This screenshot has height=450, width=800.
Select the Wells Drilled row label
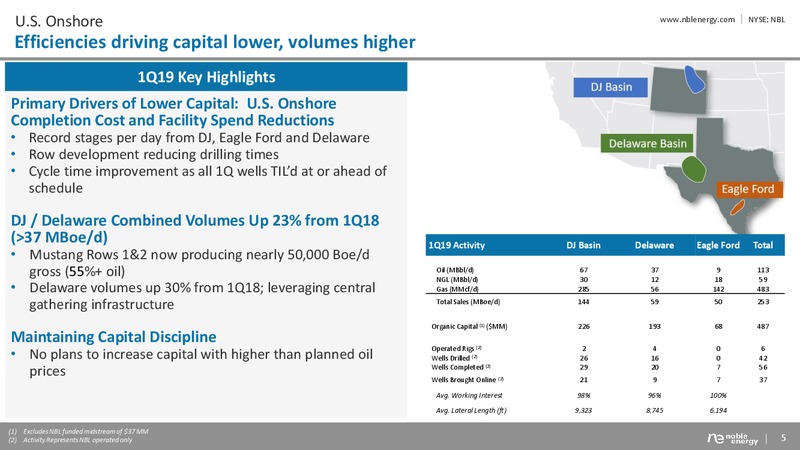[x=456, y=358]
